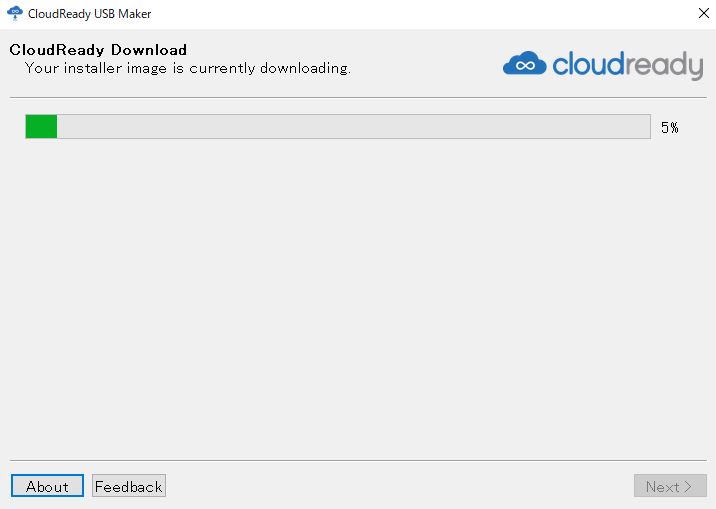Click the chevron arrow on Next button
The width and height of the screenshot is (716, 509).
point(688,487)
